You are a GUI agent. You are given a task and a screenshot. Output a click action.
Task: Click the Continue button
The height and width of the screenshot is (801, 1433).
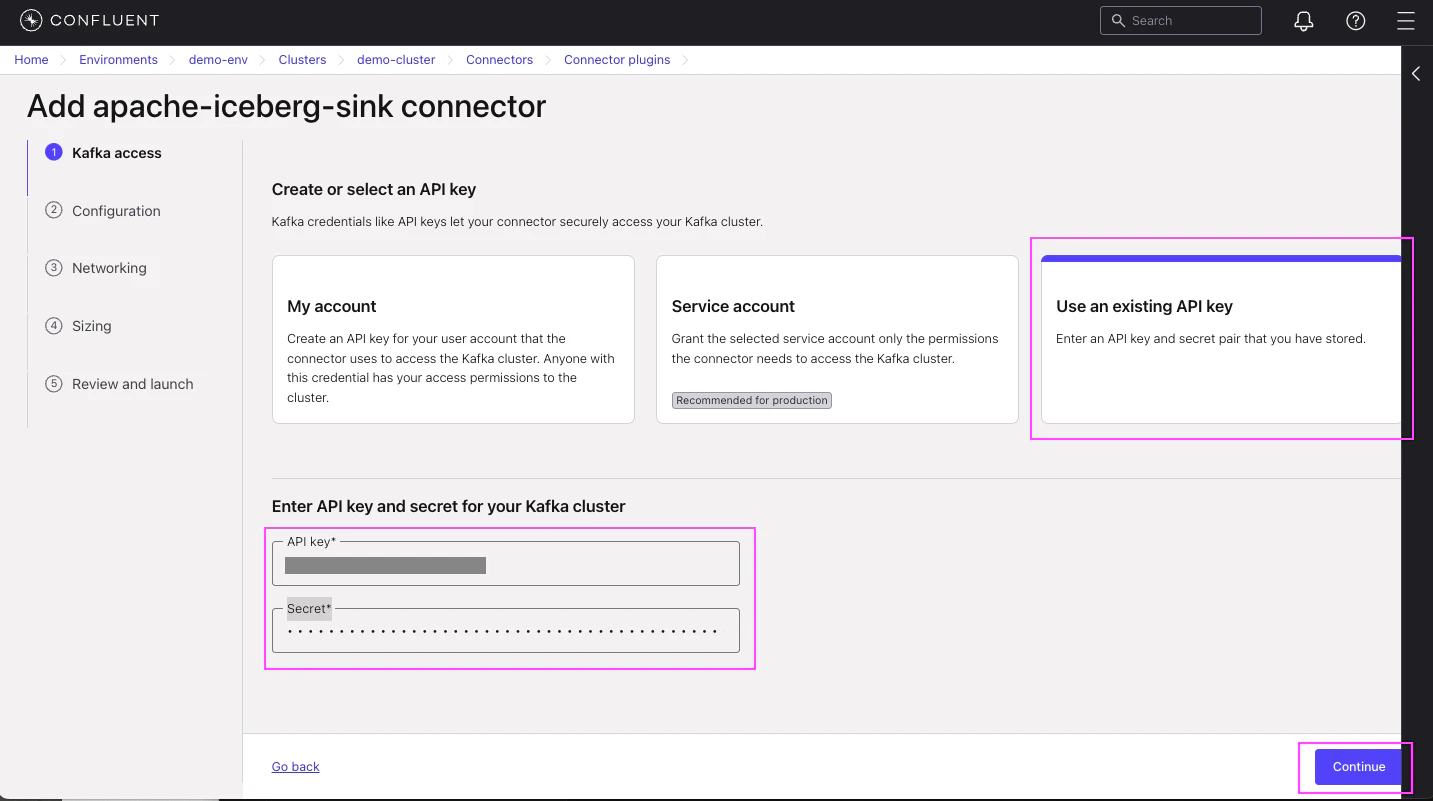pos(1359,767)
